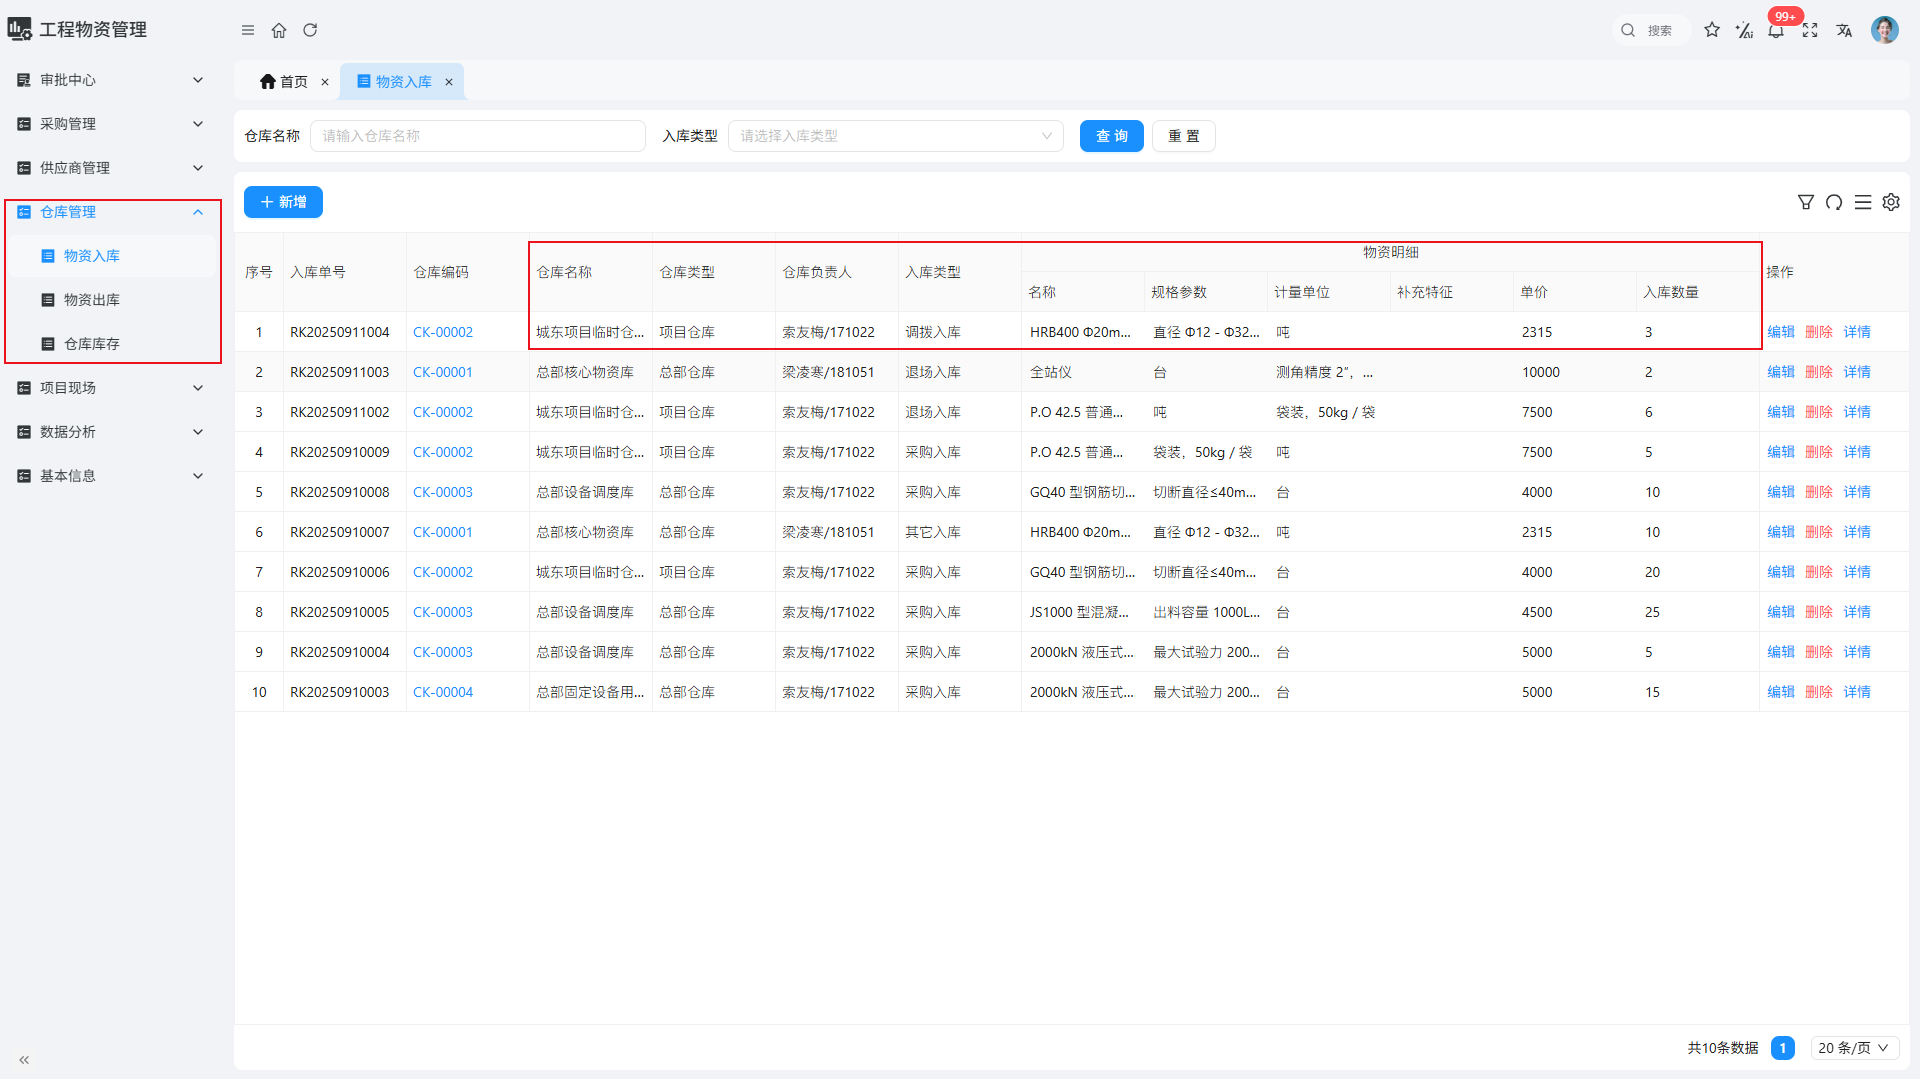Open warehouse code link CK-00004
Viewport: 1920px width, 1079px height.
pos(443,692)
